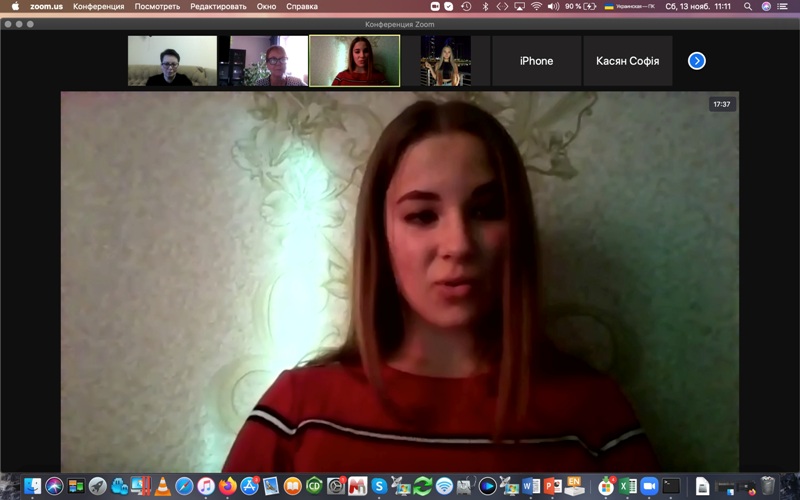Open Microsoft PowerPoint in the Dock
The image size is (800, 500).
click(x=553, y=486)
